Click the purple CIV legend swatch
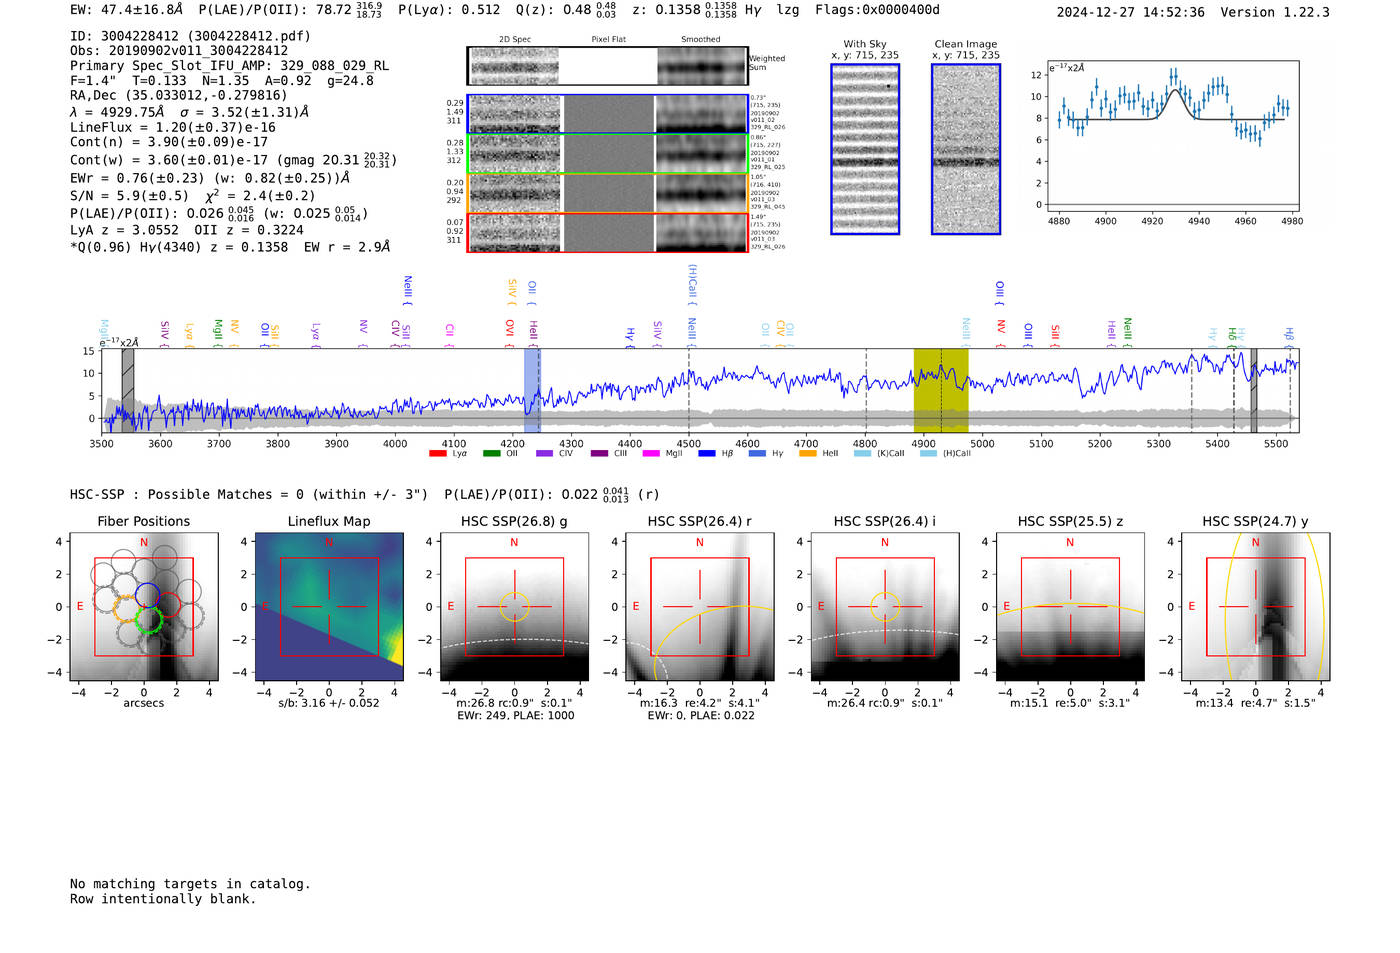The image size is (1400, 953). point(544,454)
